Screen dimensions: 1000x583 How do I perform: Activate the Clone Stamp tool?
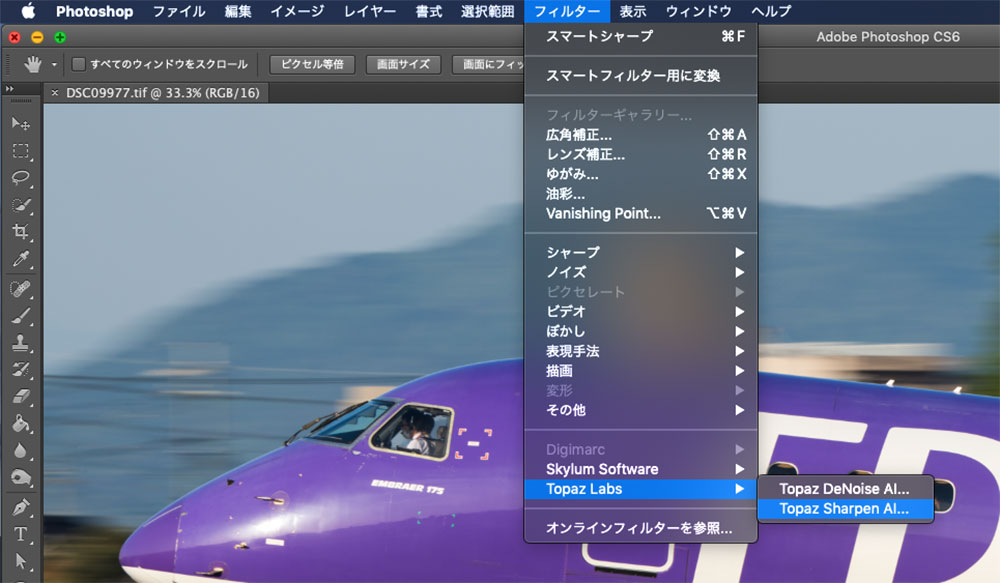[20, 343]
